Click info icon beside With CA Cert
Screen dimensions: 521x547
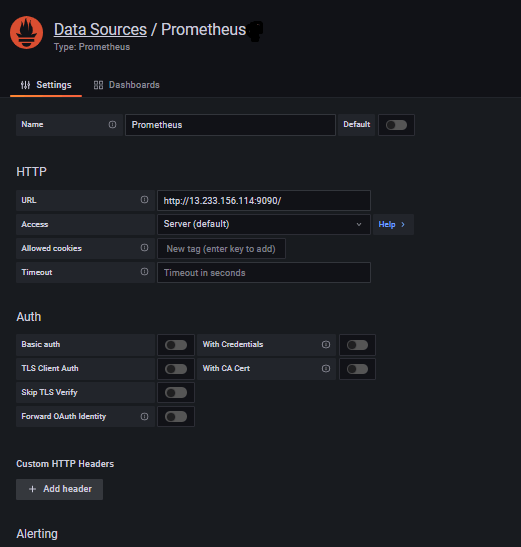(326, 369)
